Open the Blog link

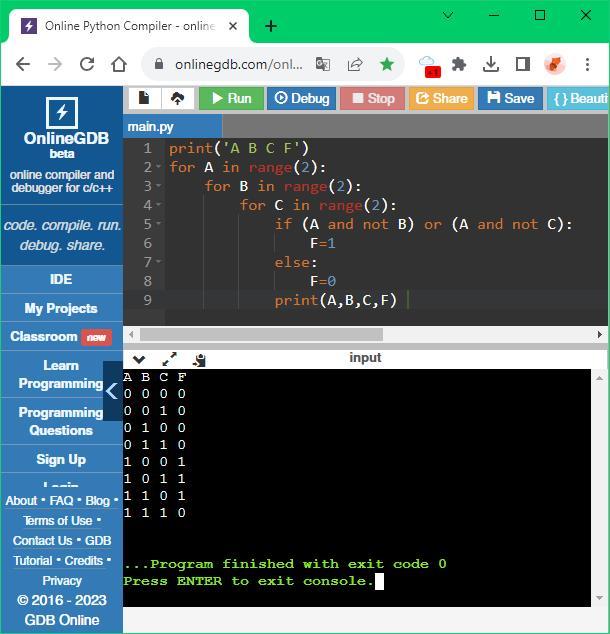tap(97, 501)
